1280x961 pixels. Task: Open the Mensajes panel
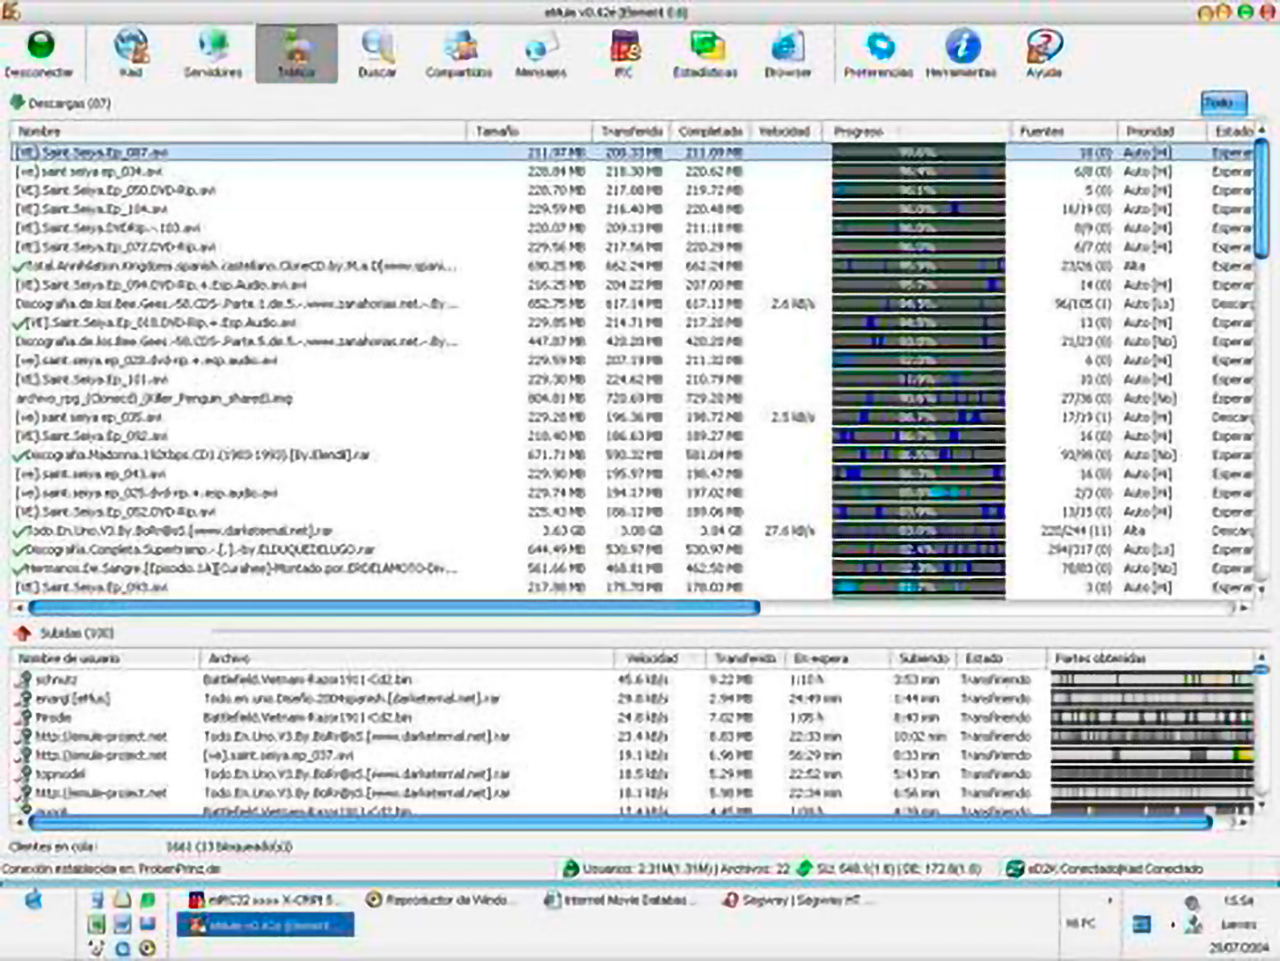(541, 53)
